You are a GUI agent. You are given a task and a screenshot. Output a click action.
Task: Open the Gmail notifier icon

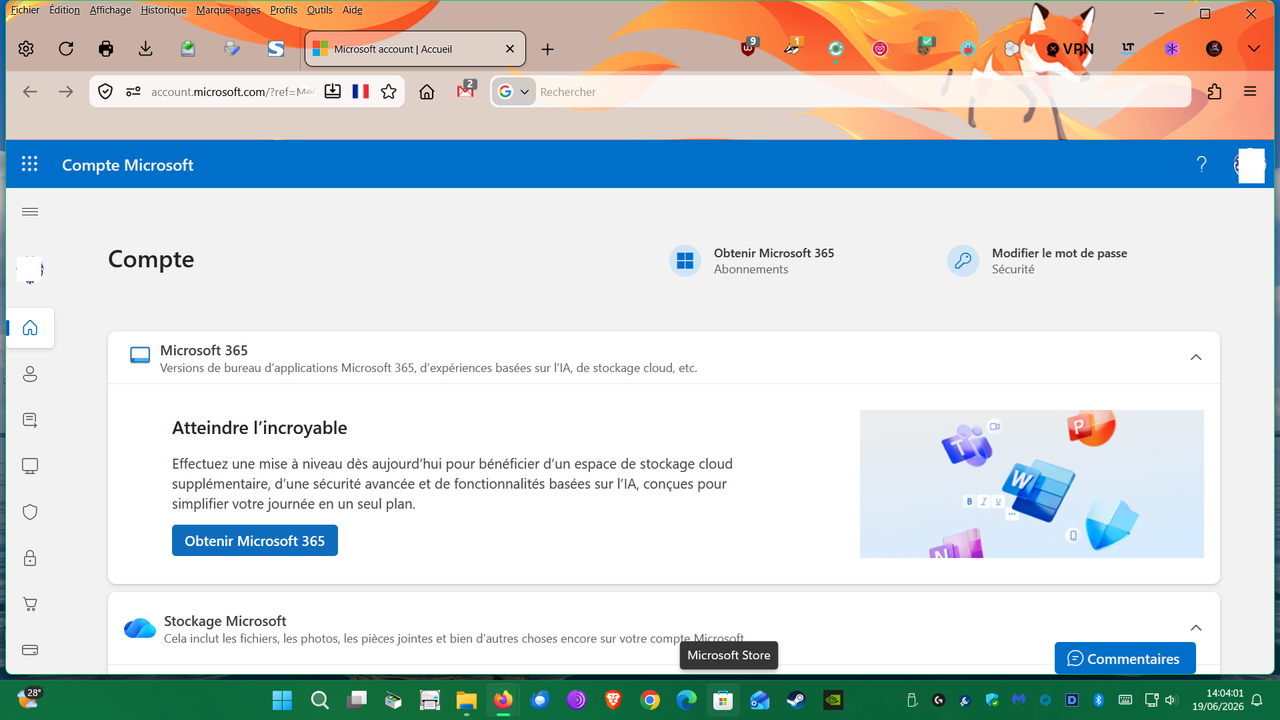pos(466,90)
